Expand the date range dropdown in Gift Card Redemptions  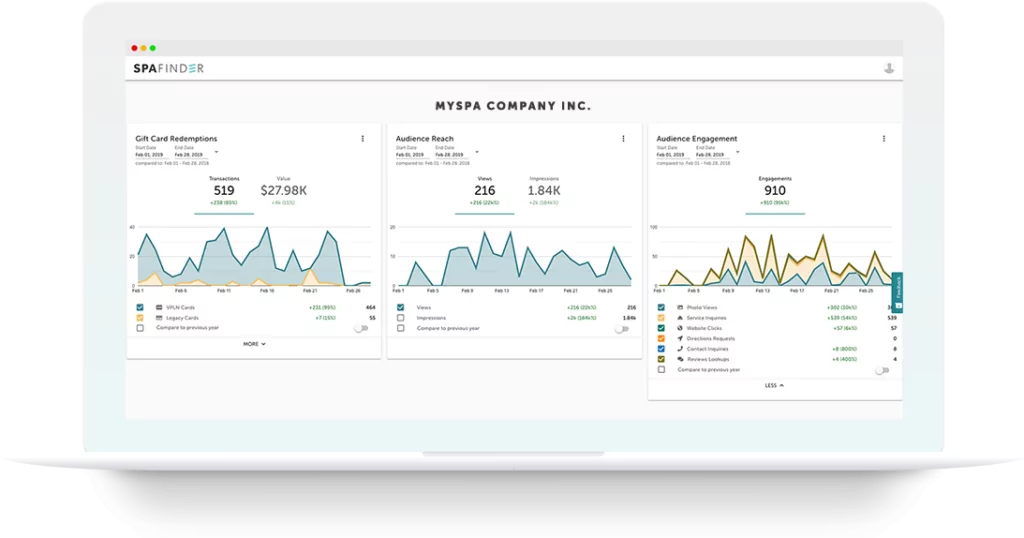click(217, 153)
